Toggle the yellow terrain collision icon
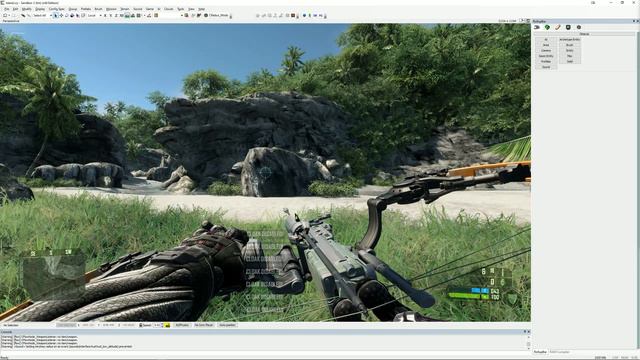Image resolution: width=640 pixels, height=360 pixels. [167, 325]
